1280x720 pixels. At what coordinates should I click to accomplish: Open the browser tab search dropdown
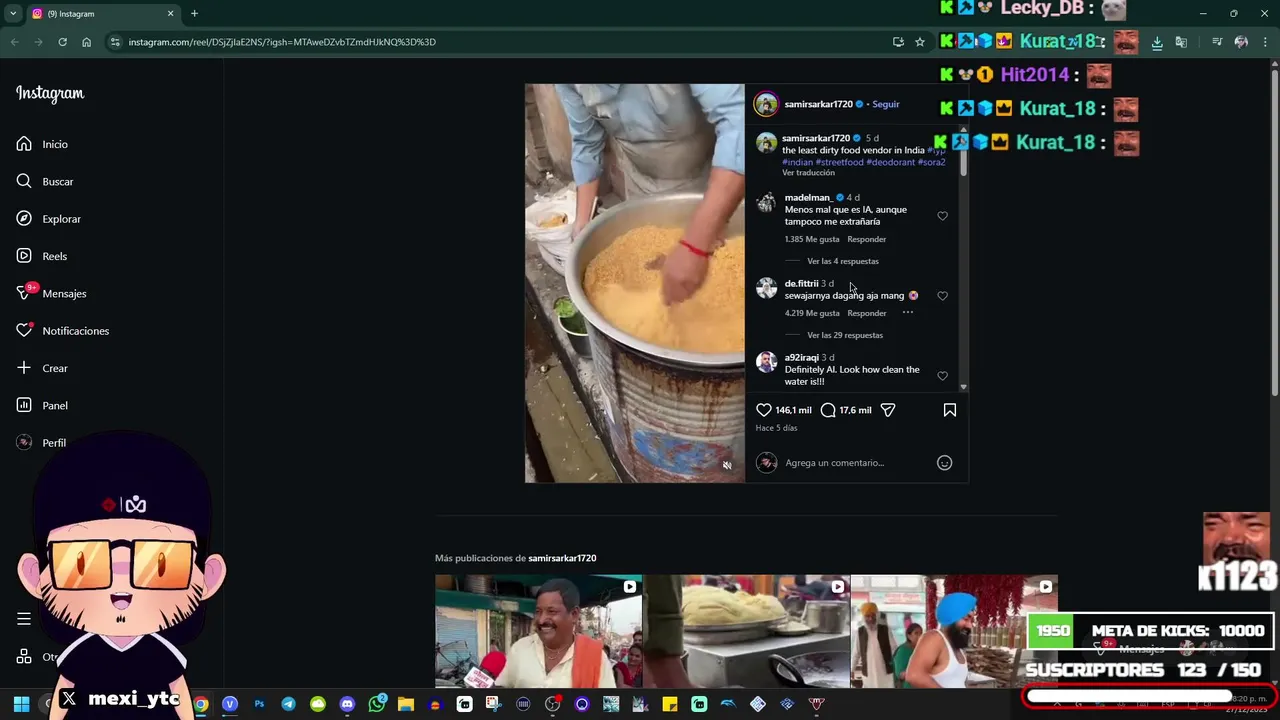[x=13, y=14]
